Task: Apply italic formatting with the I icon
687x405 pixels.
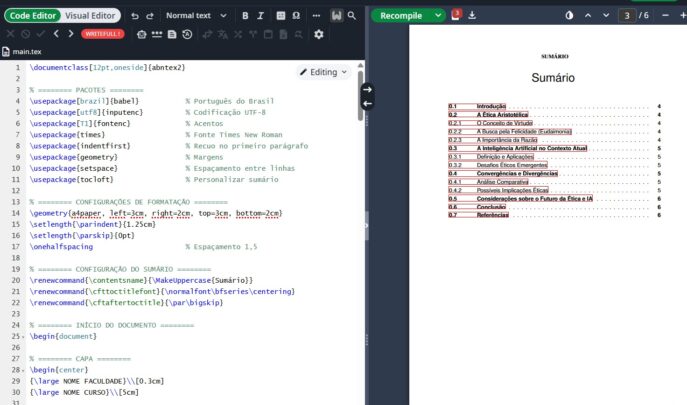Action: point(261,16)
